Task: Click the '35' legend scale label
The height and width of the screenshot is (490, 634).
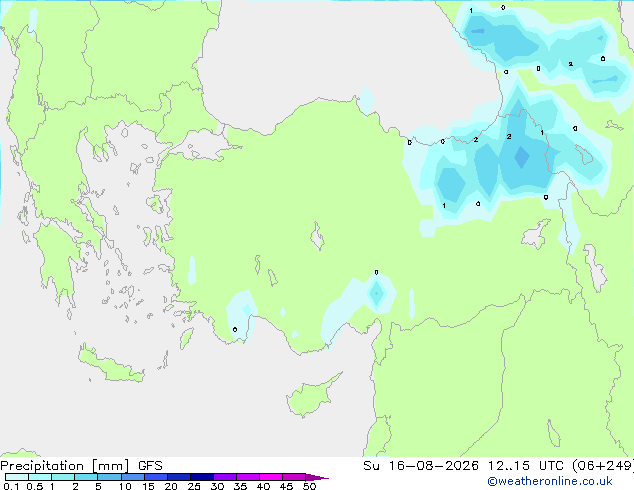Action: [x=240, y=486]
